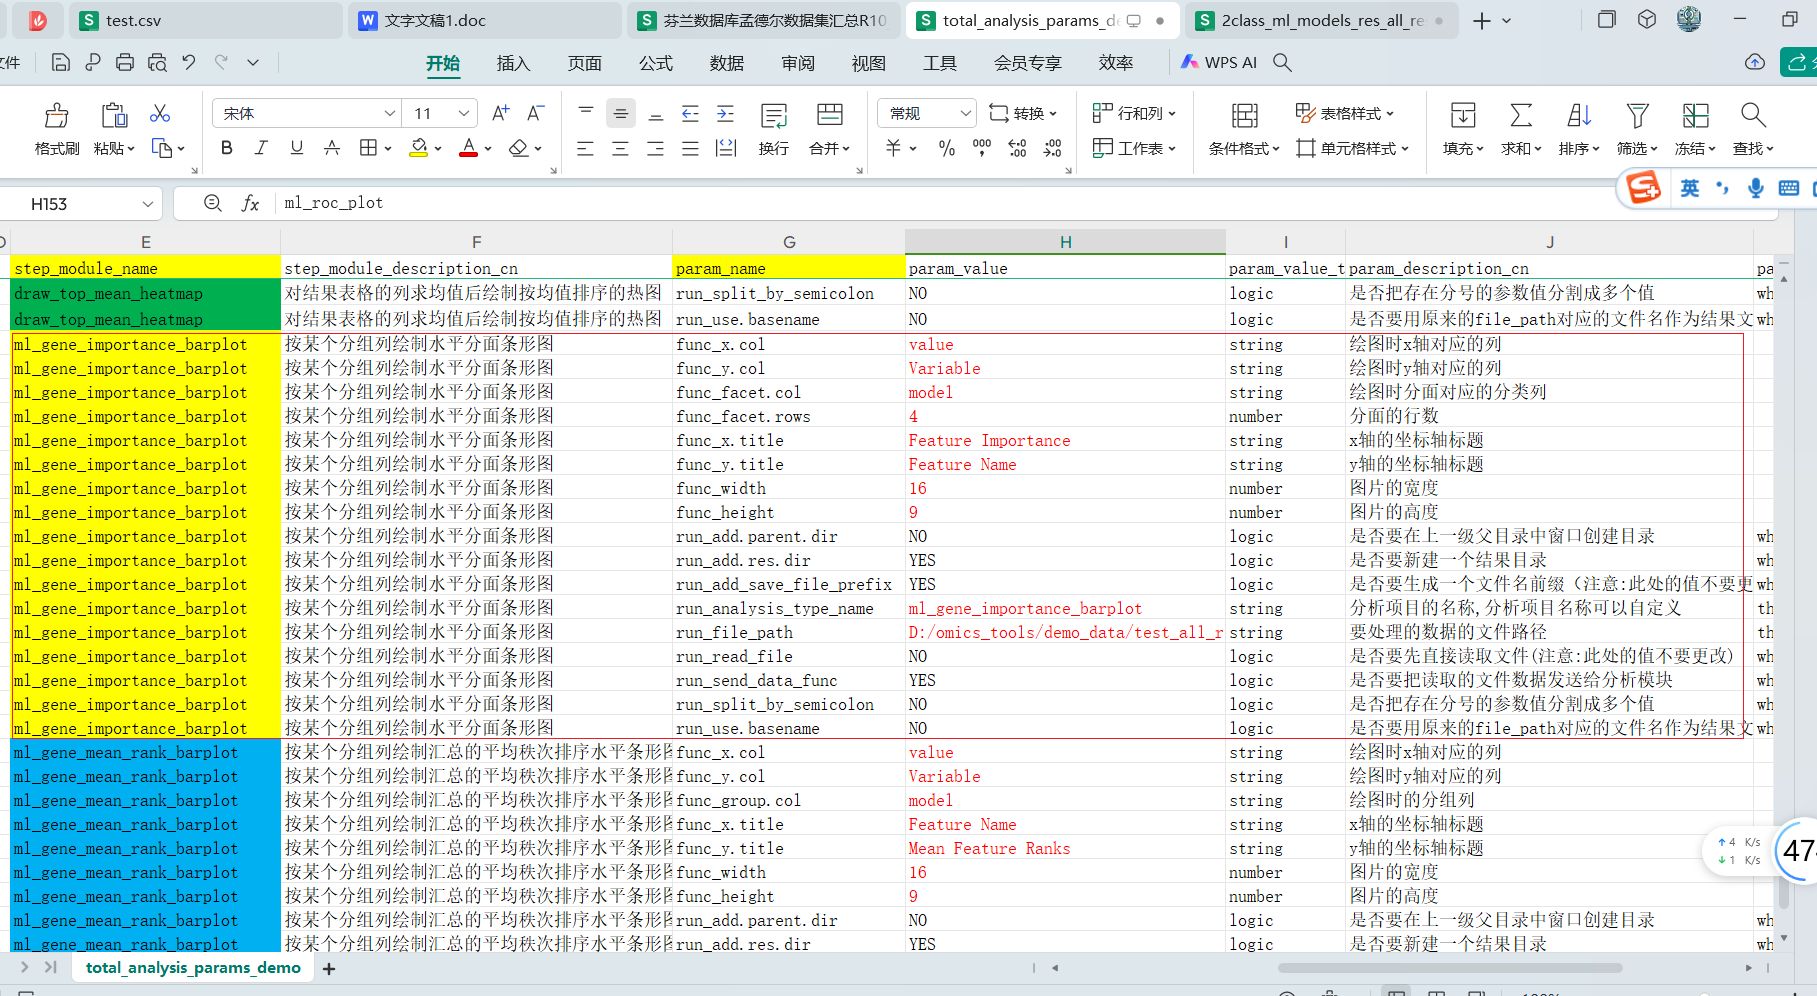Click the Sort (排序) button
1817x996 pixels.
(x=1579, y=129)
